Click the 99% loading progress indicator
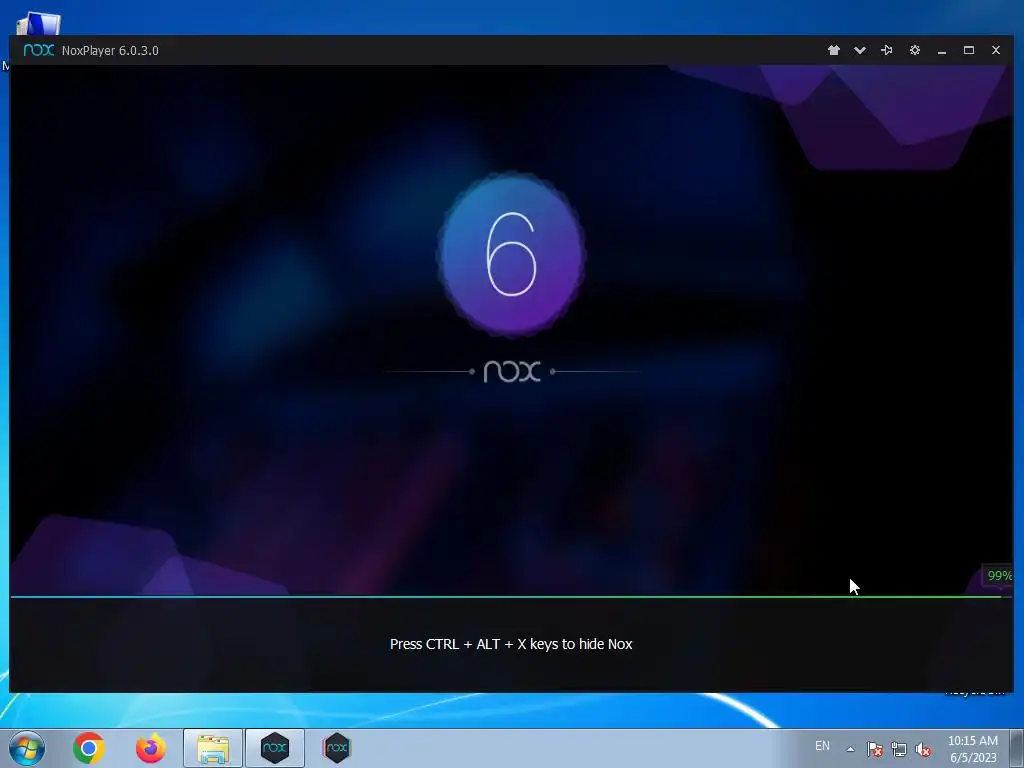The height and width of the screenshot is (768, 1024). [x=999, y=575]
